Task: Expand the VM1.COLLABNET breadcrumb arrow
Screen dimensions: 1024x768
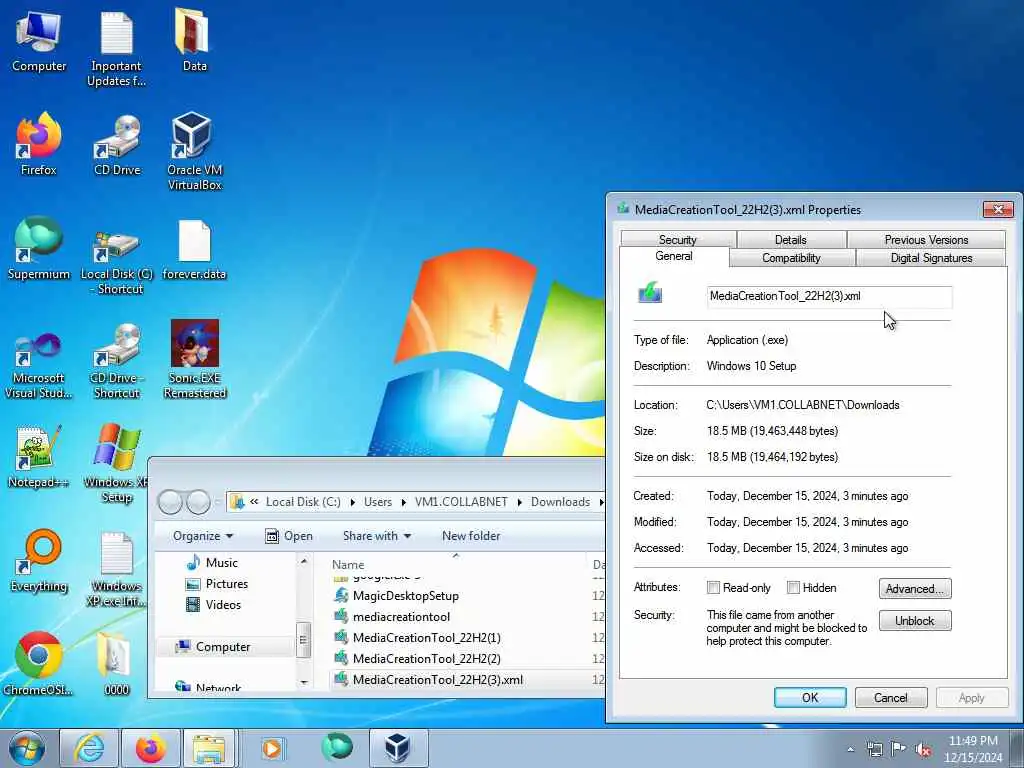Action: point(520,502)
